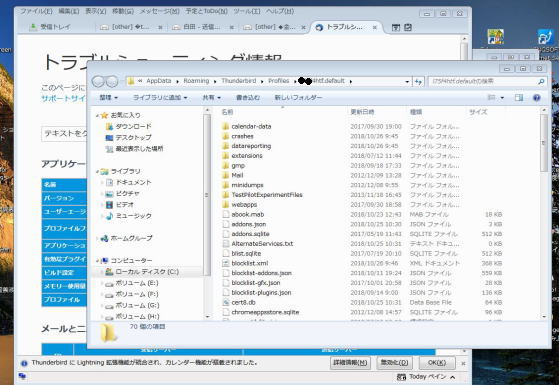Select the webapps folder
Screen dimensions: 559x385
coord(244,205)
